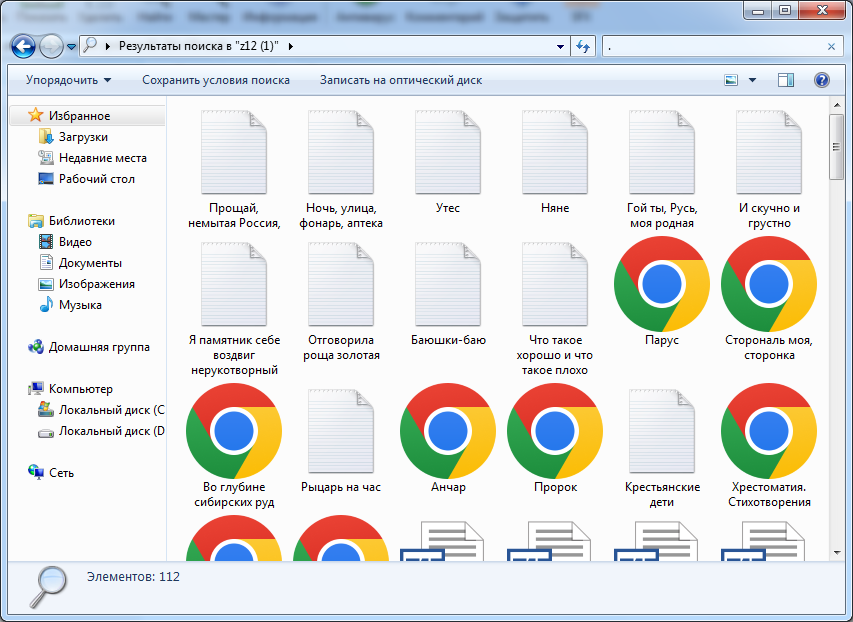Click Записать на оптический диск
The image size is (853, 622).
[x=401, y=80]
